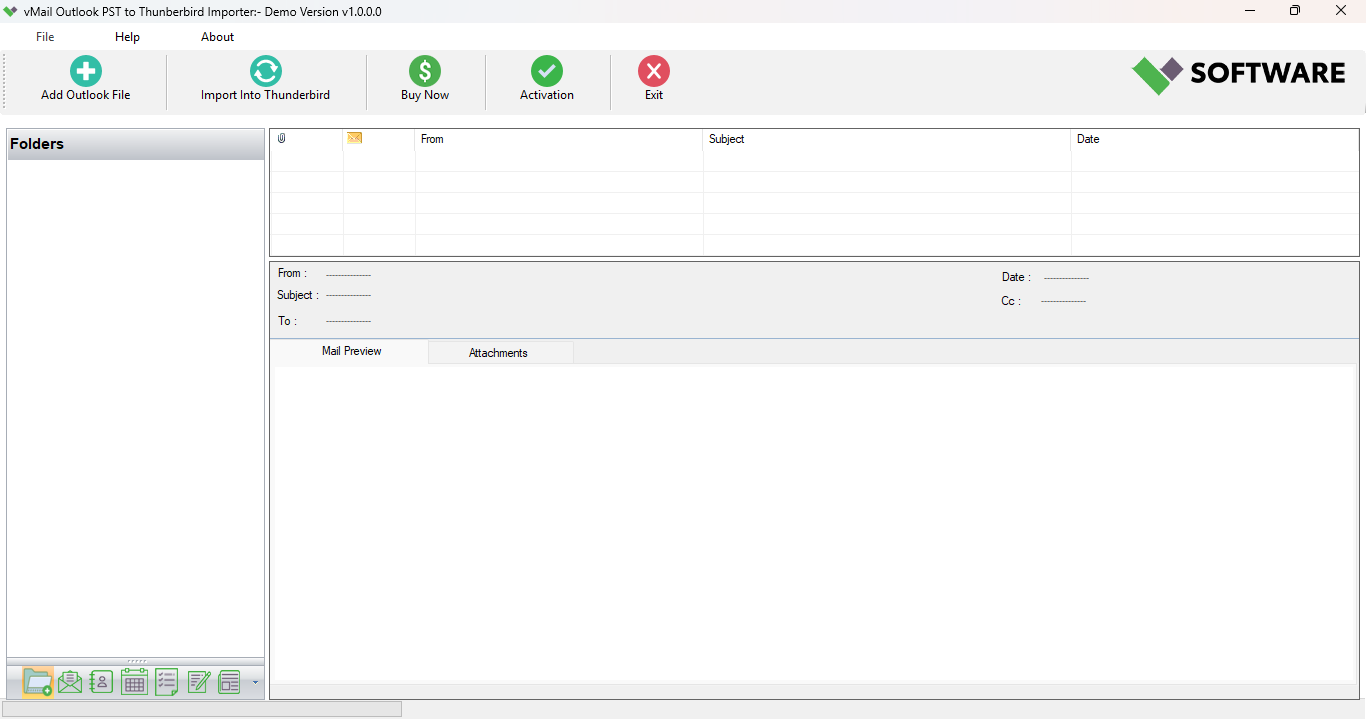Sort by the envelope status column header
This screenshot has width=1366, height=720.
point(355,139)
